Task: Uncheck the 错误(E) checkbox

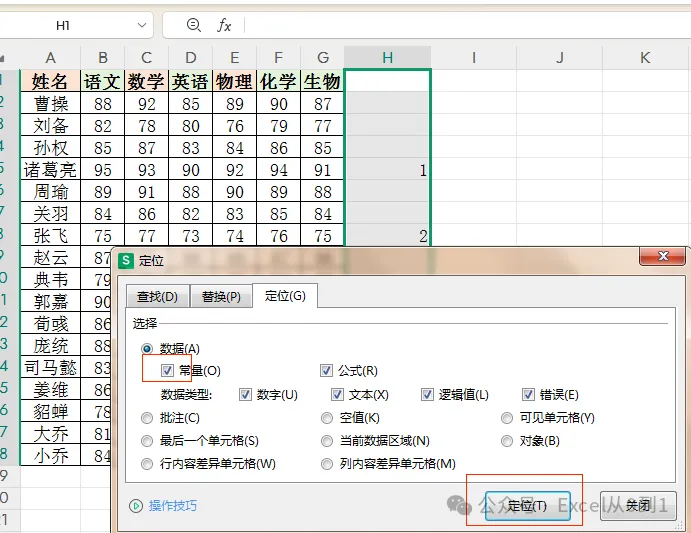Action: pos(528,394)
